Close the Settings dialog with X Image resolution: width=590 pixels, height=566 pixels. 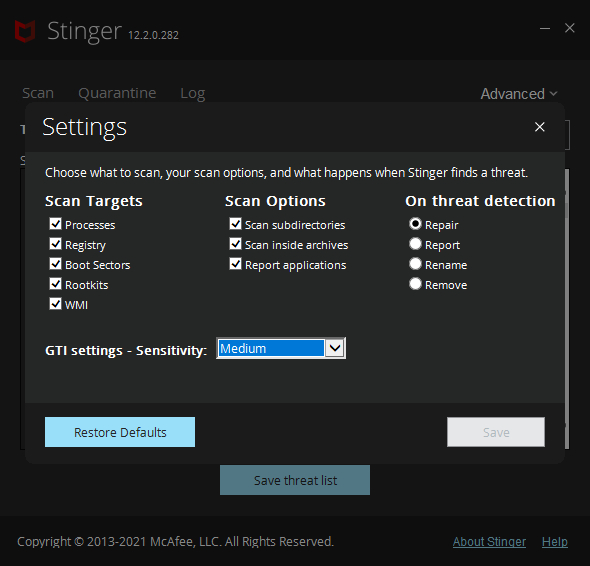(540, 127)
